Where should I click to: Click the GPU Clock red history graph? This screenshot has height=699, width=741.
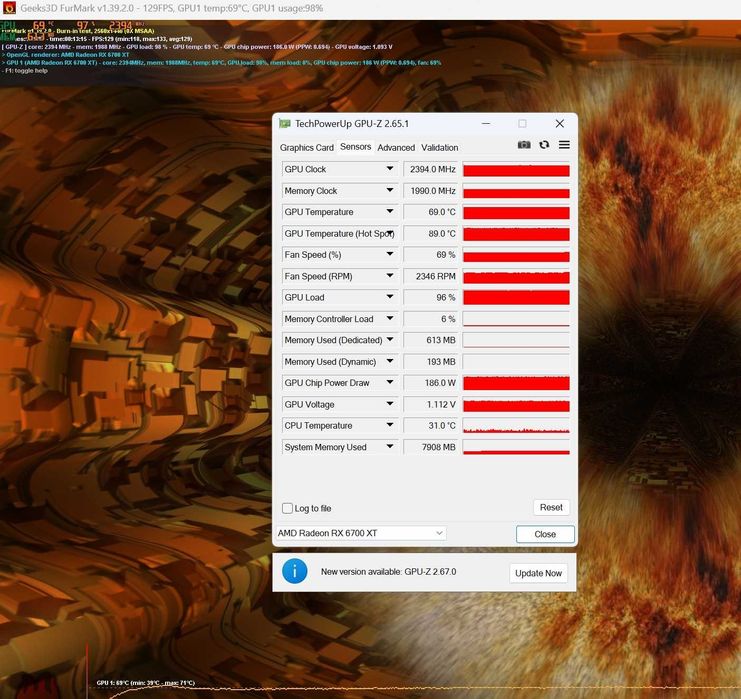tap(516, 170)
